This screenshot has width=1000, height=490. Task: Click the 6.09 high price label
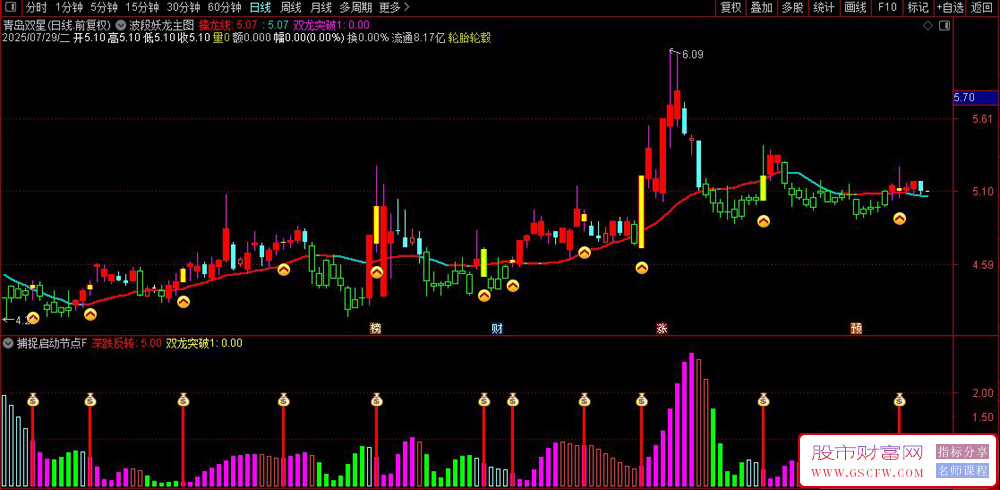coord(692,55)
